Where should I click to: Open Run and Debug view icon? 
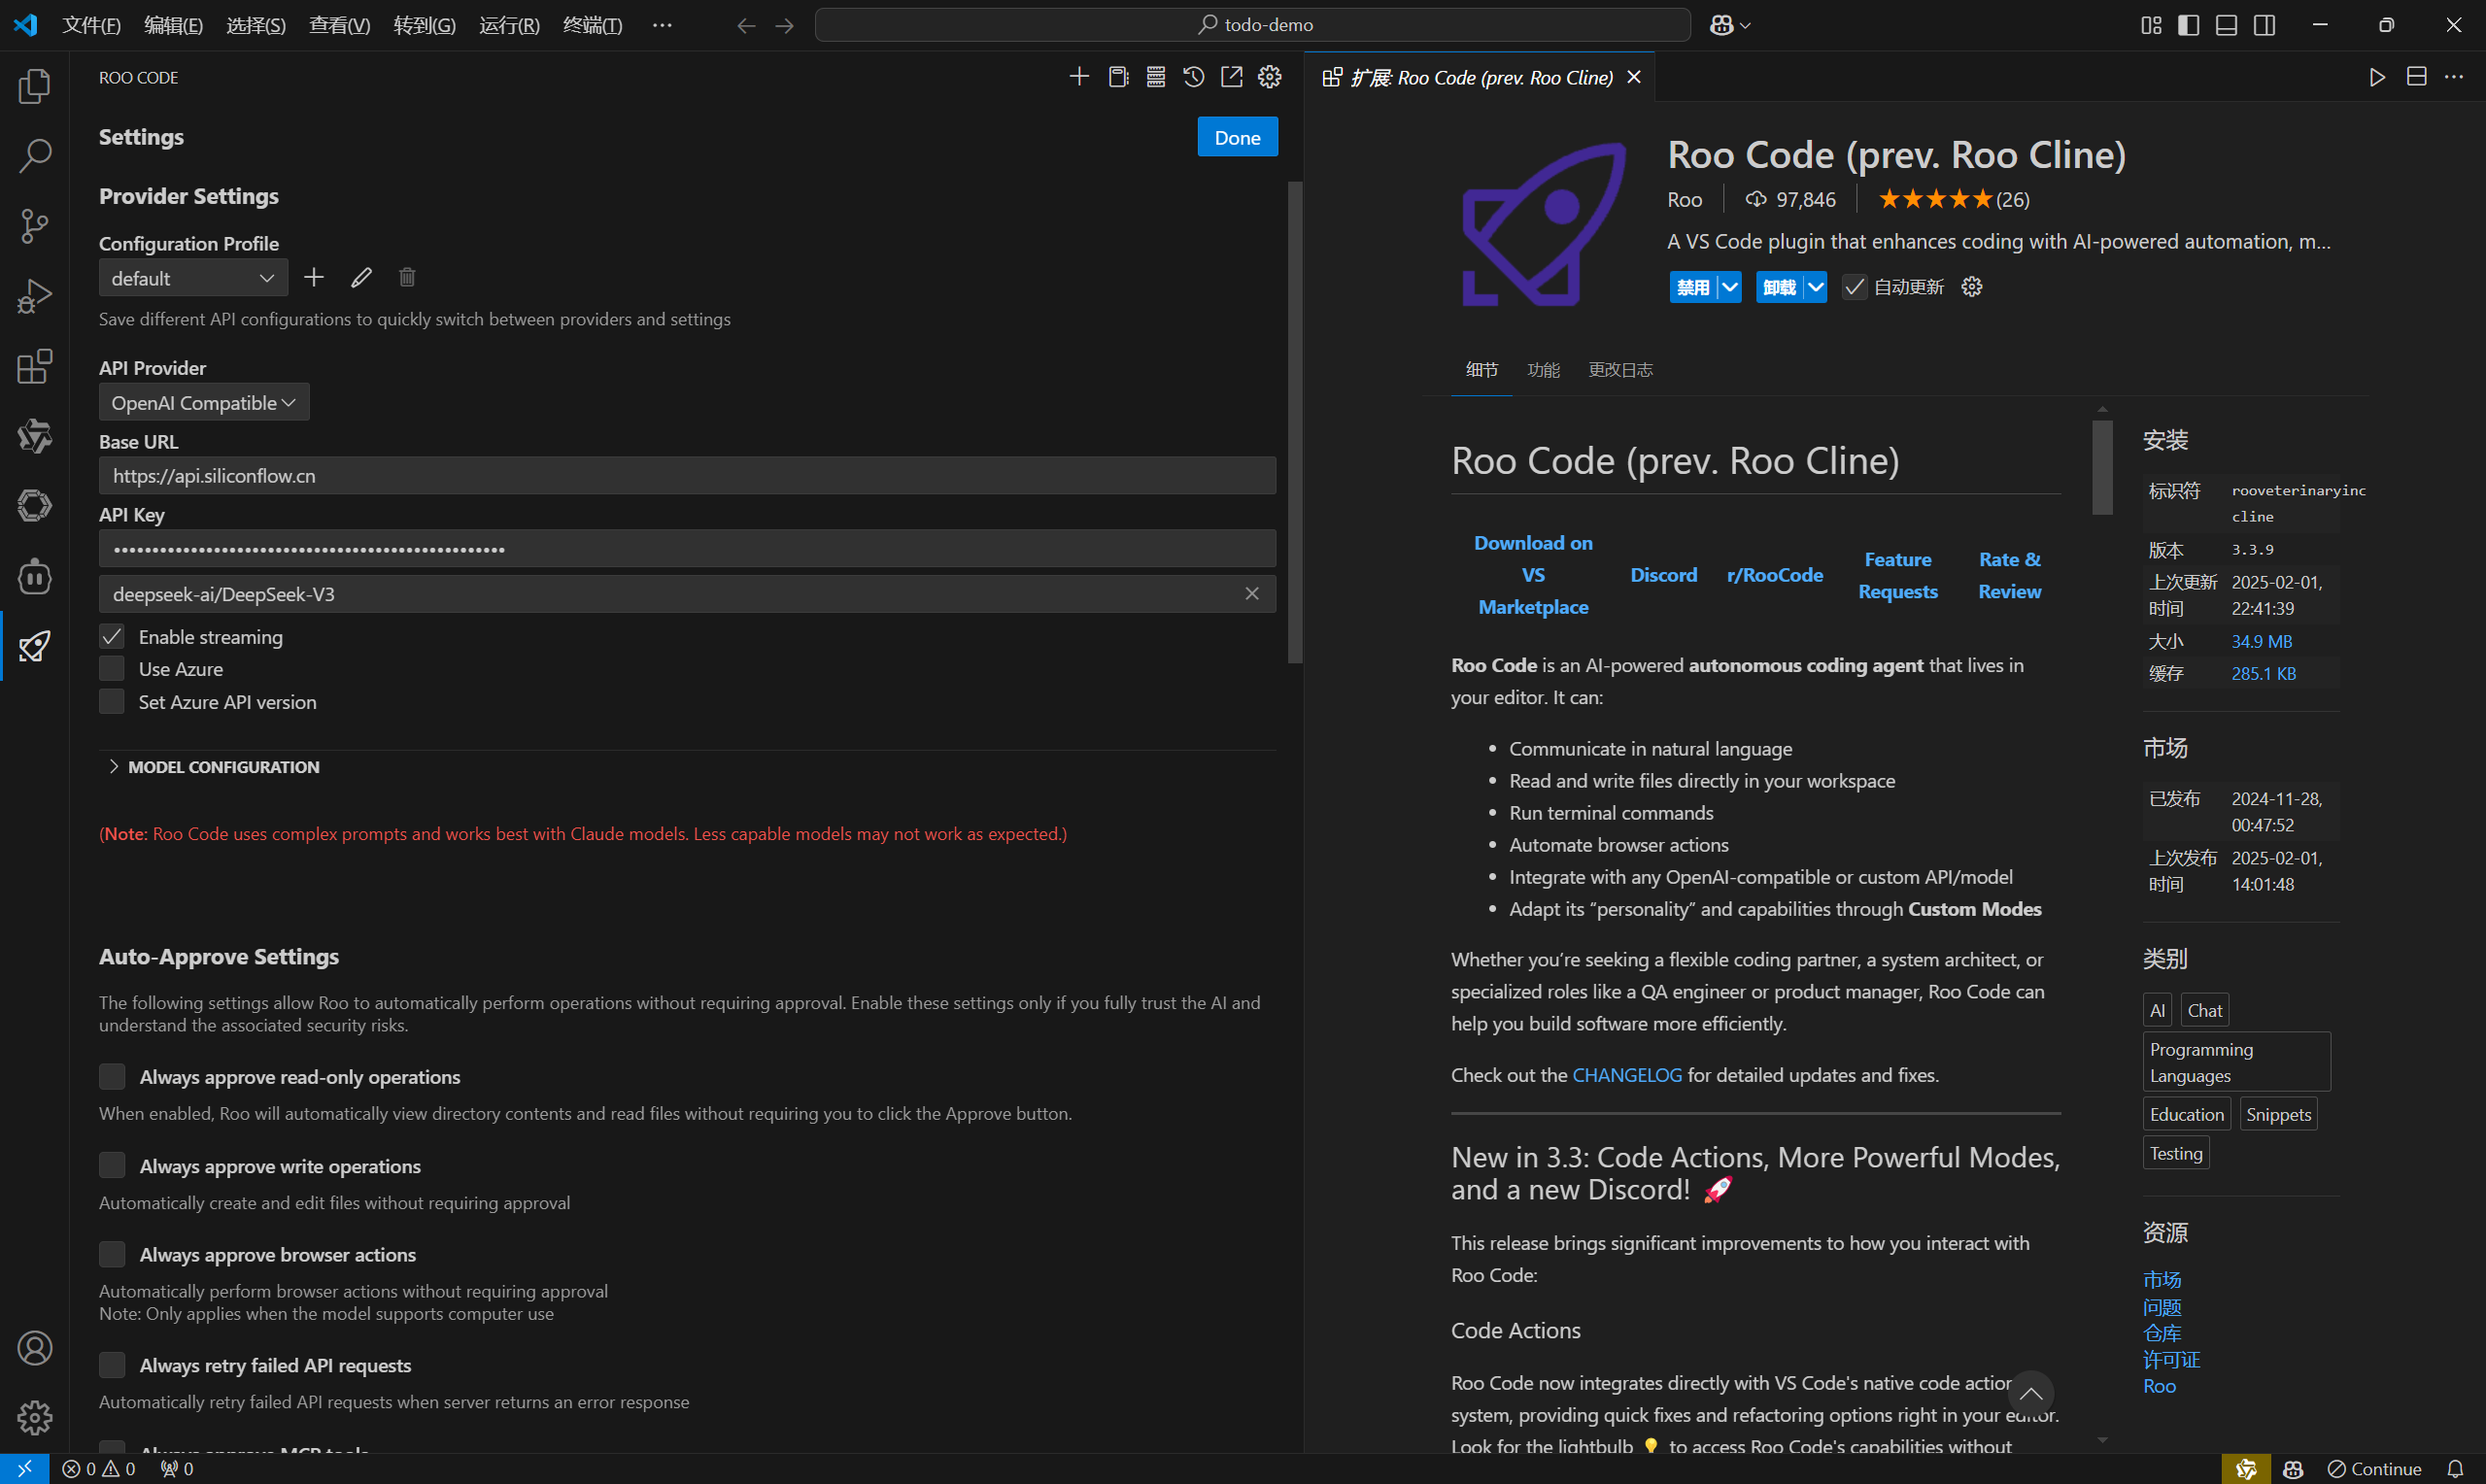[x=35, y=296]
